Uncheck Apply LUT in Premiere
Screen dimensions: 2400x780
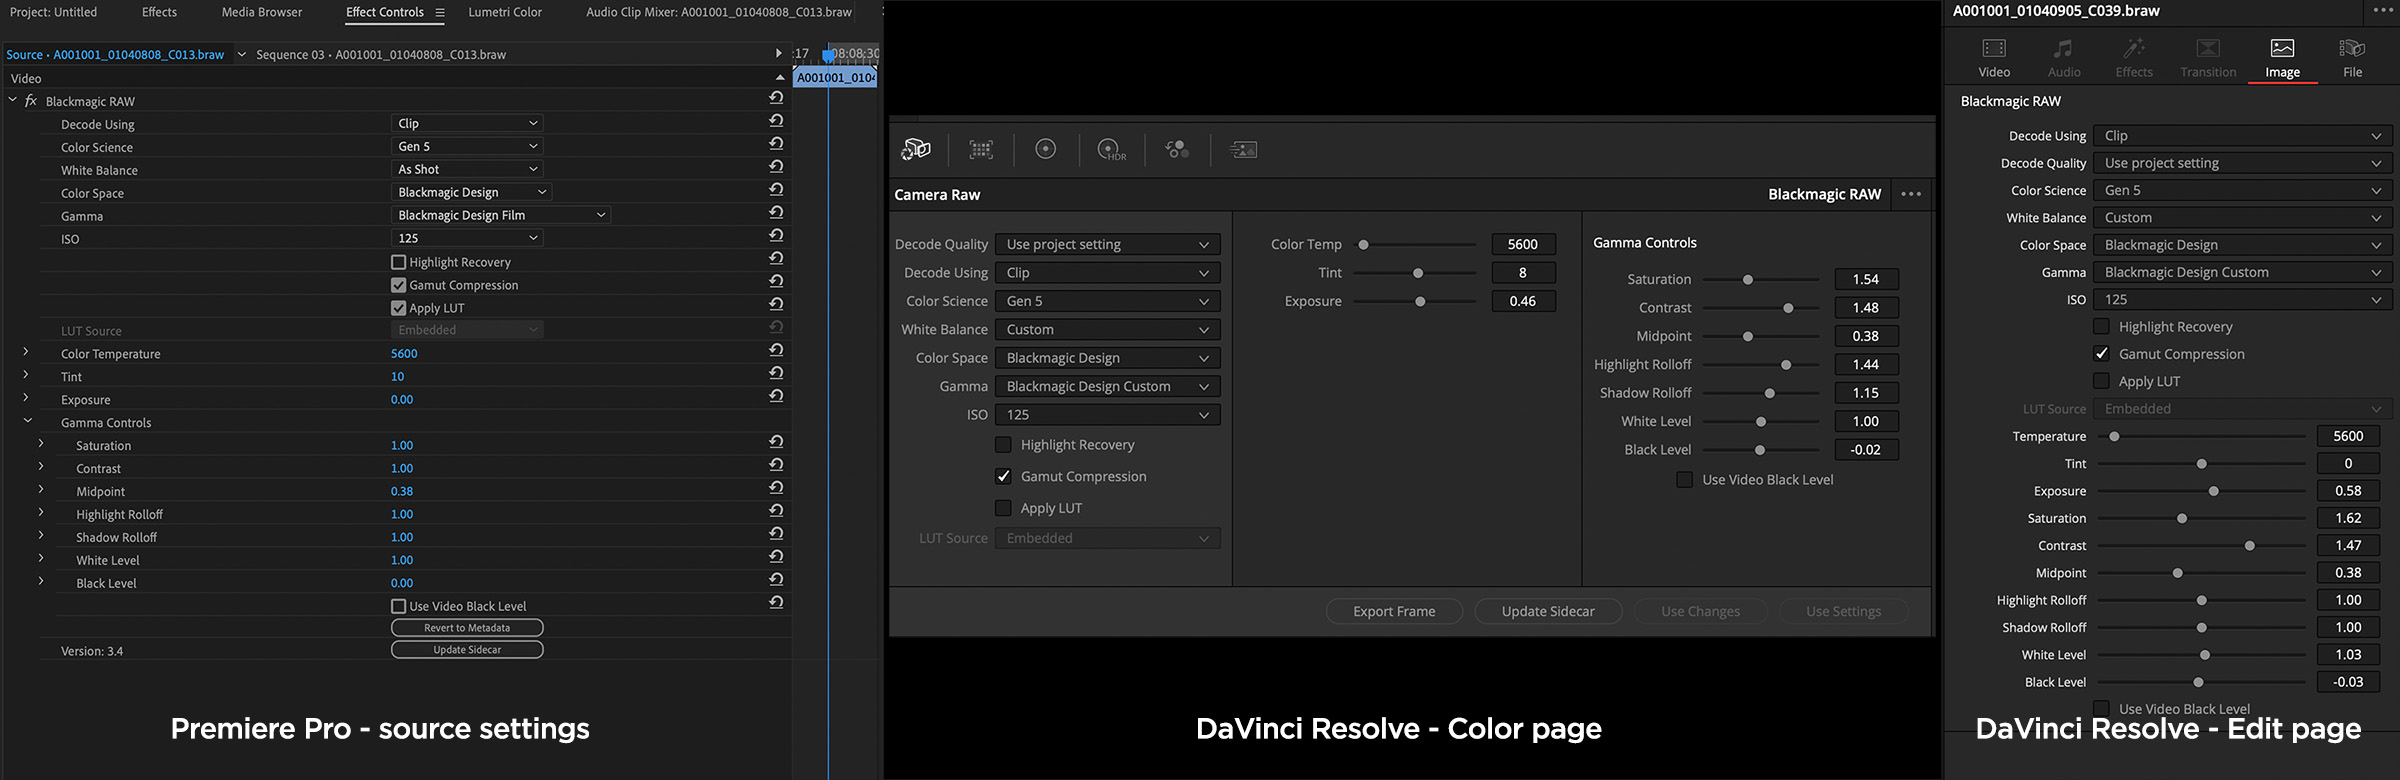pos(398,308)
